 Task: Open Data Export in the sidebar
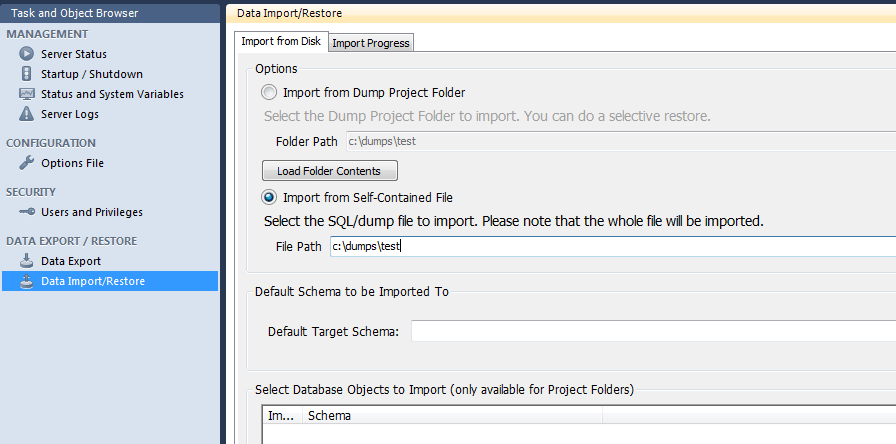click(70, 261)
